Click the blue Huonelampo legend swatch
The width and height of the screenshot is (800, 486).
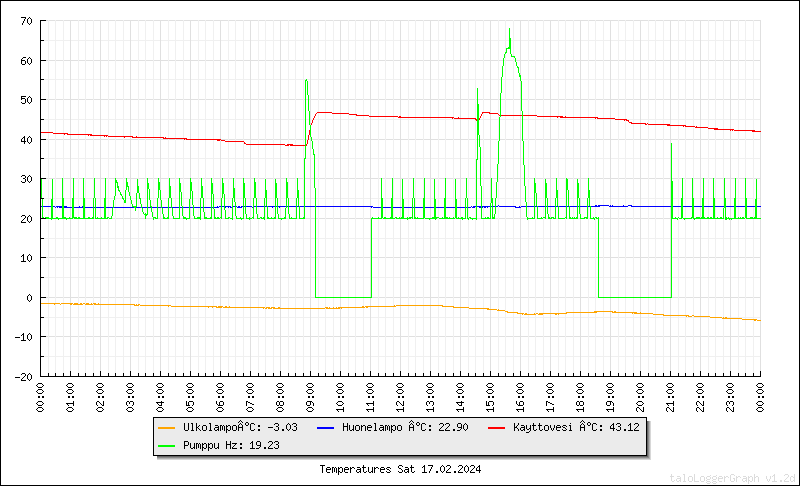[326, 428]
